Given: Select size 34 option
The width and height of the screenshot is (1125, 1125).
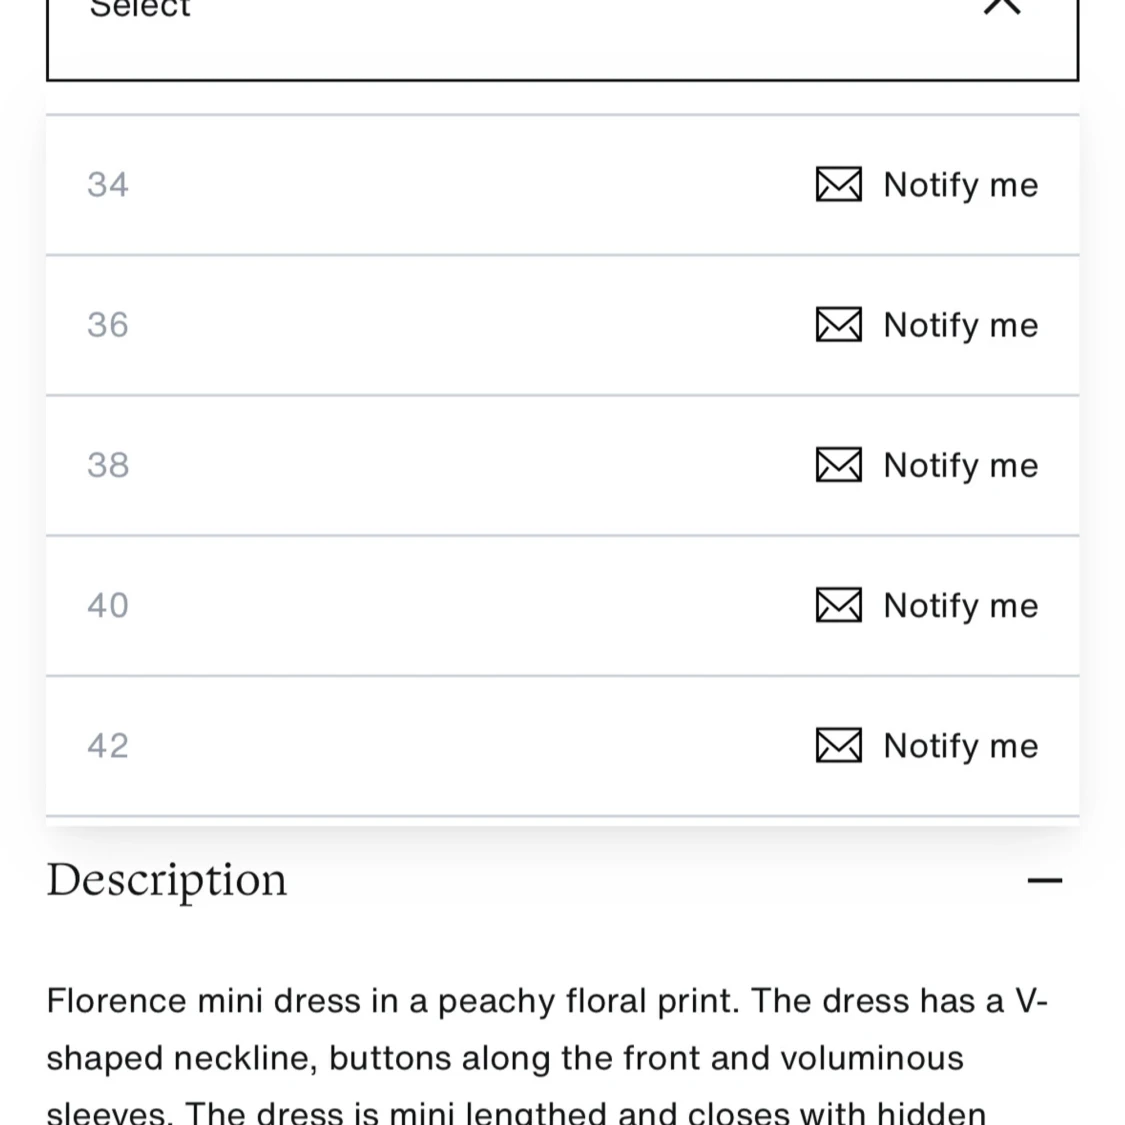Looking at the screenshot, I should [x=108, y=185].
